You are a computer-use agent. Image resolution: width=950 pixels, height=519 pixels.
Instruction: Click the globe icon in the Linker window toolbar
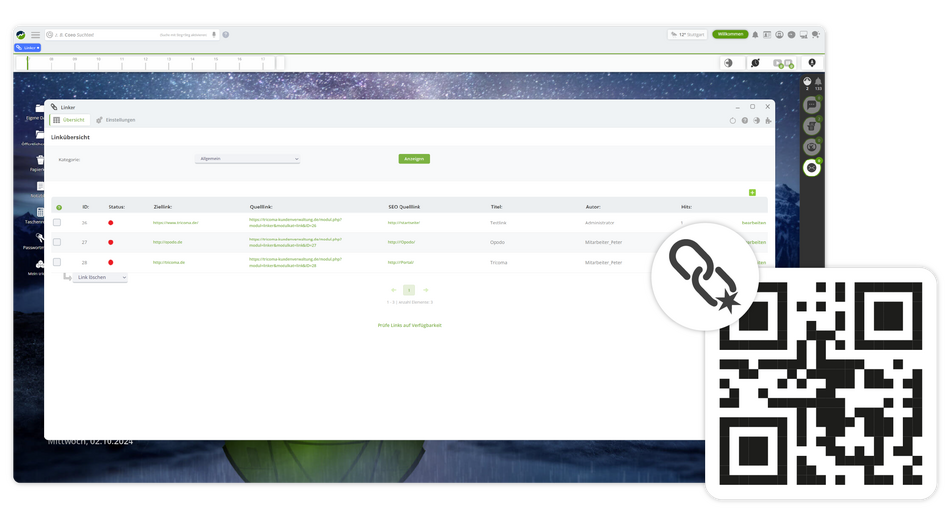pos(756,121)
